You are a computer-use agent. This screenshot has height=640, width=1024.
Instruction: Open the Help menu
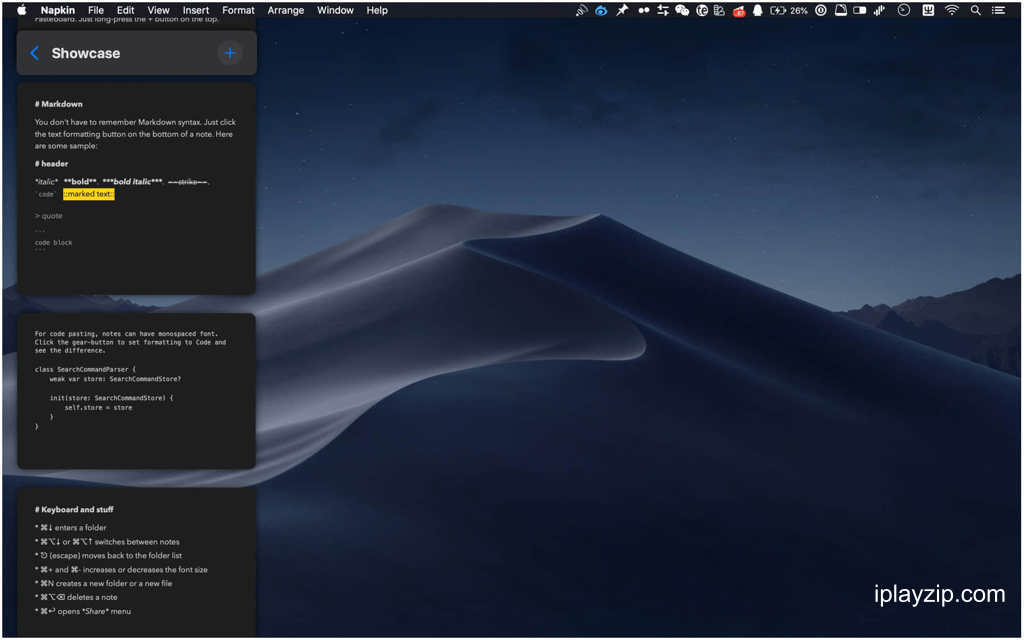[x=377, y=10]
